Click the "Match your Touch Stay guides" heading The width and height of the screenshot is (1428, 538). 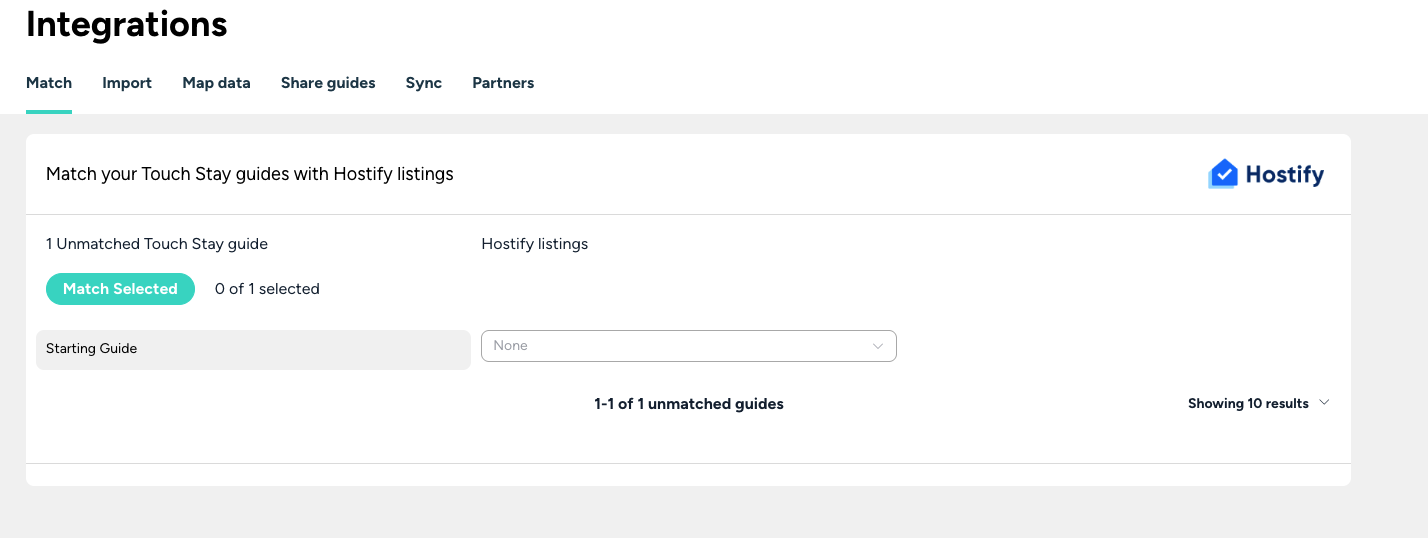(x=250, y=174)
